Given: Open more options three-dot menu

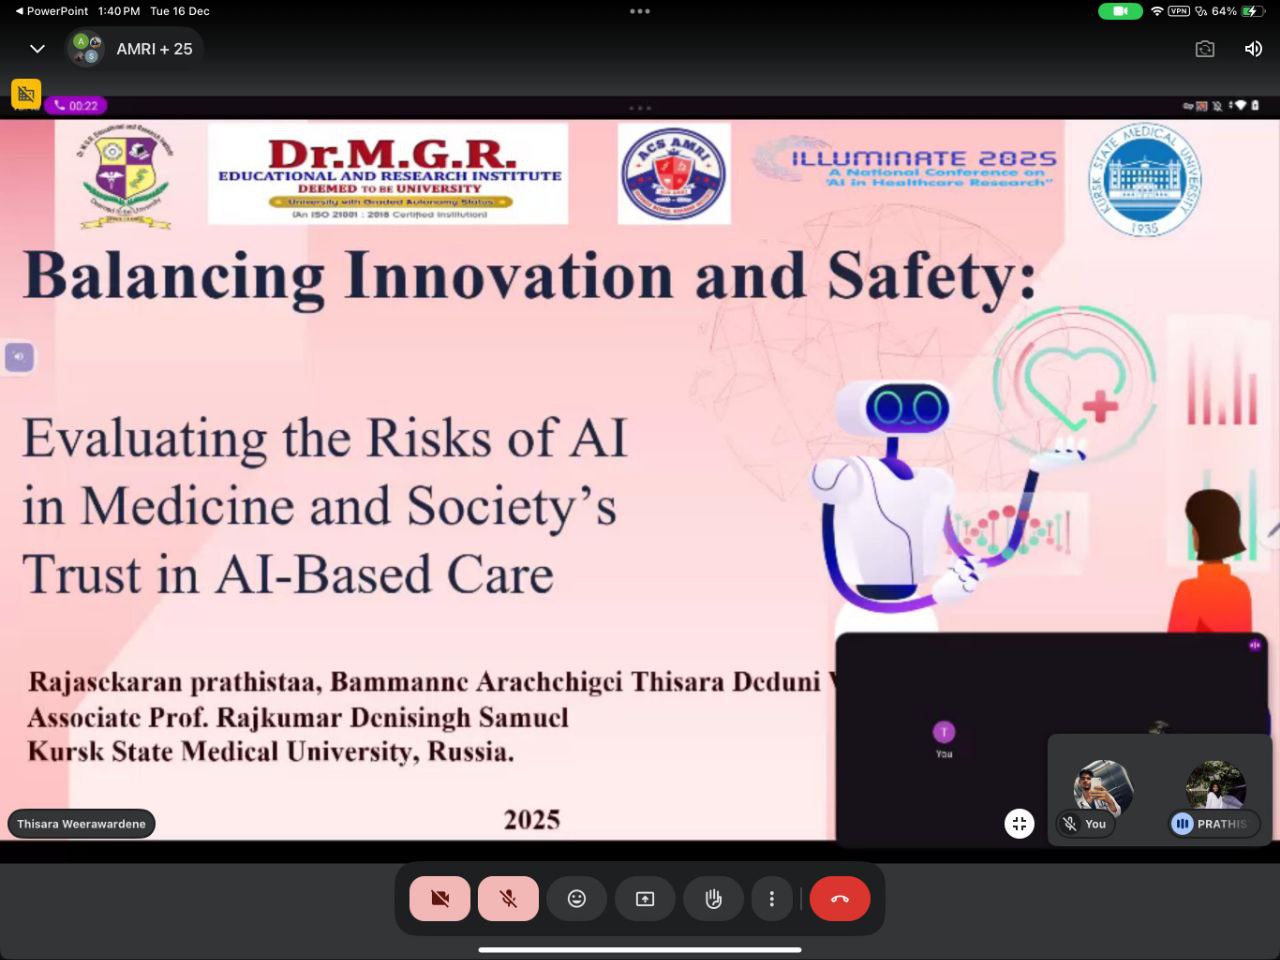Looking at the screenshot, I should click(x=771, y=898).
